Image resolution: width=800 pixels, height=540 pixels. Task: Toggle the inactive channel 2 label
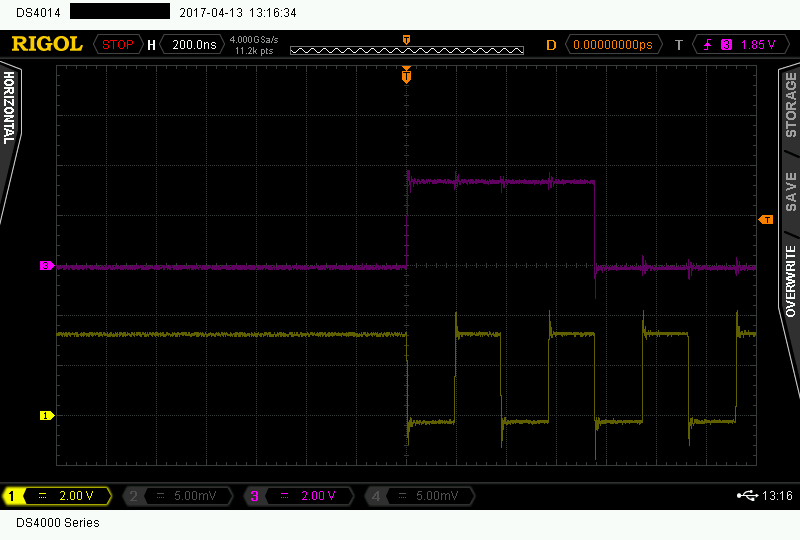coord(133,496)
